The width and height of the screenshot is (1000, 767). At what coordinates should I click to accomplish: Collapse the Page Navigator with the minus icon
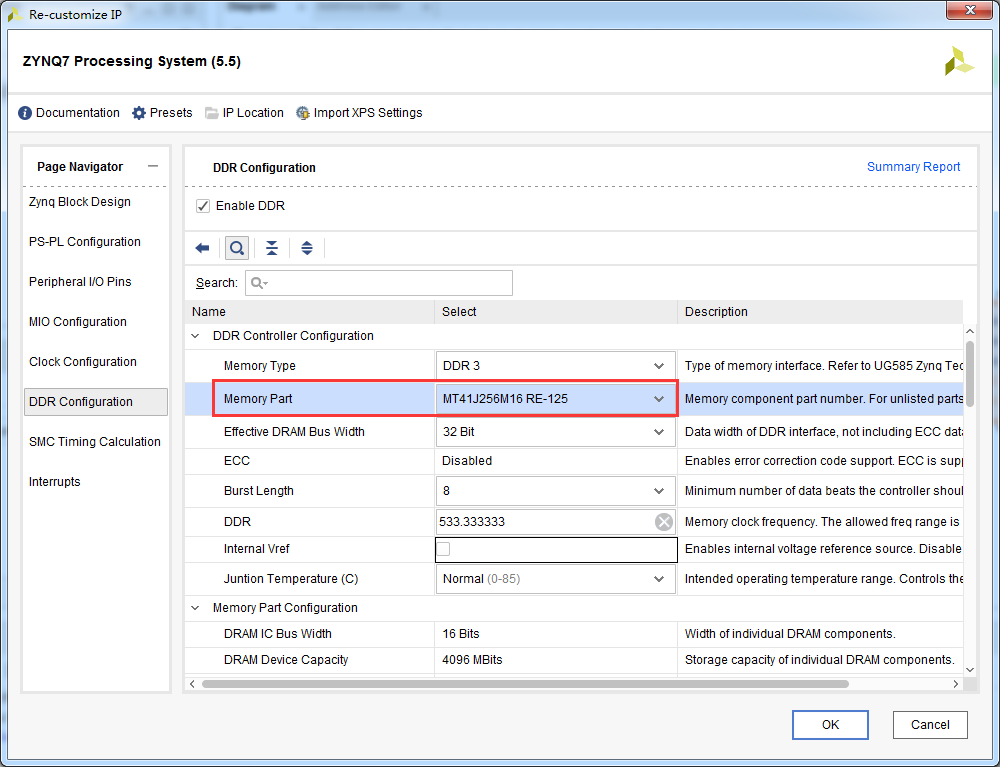(x=152, y=166)
